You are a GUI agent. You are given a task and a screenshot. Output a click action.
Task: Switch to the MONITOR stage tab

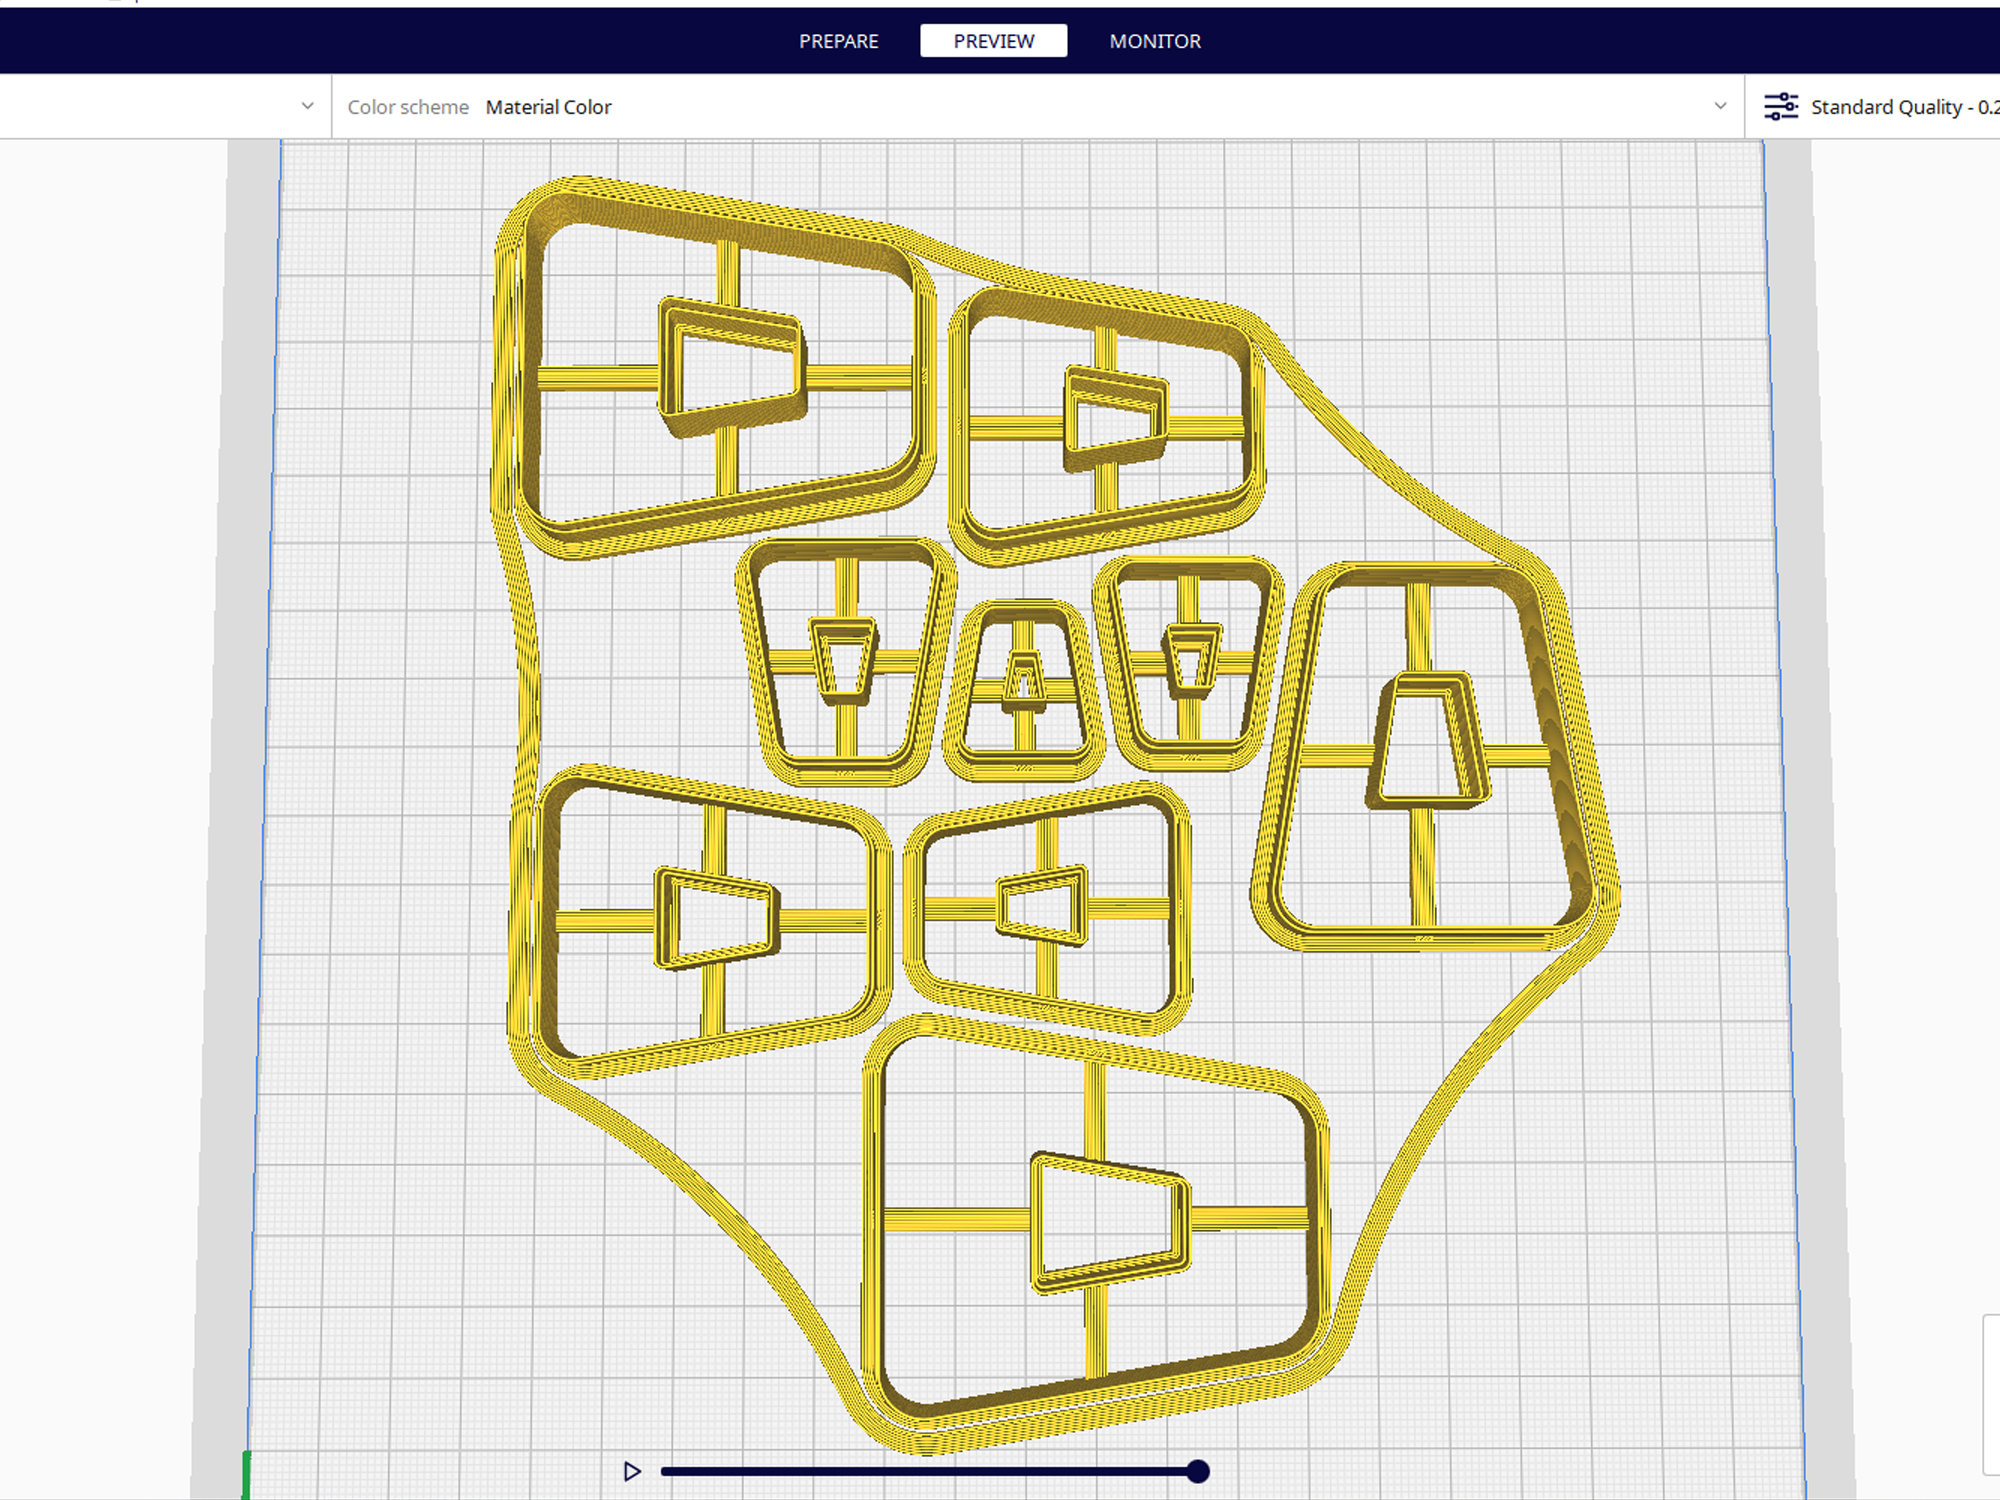tap(1154, 41)
